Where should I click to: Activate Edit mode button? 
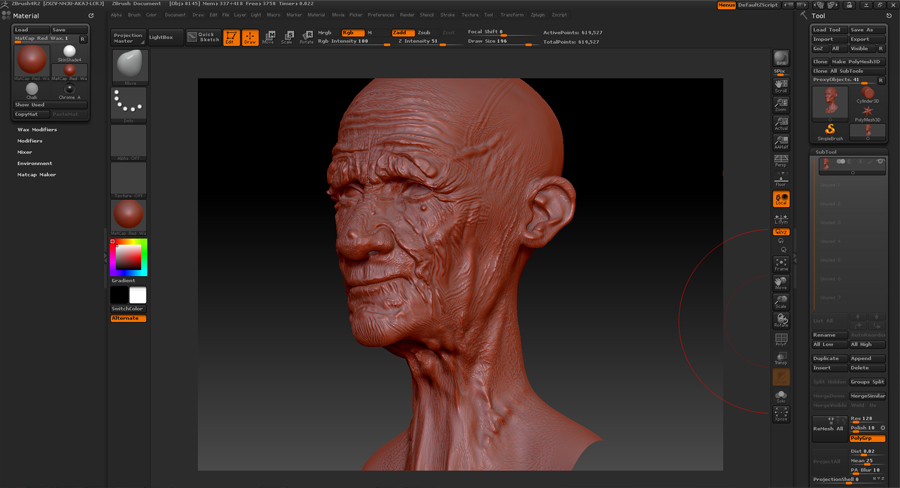[231, 38]
